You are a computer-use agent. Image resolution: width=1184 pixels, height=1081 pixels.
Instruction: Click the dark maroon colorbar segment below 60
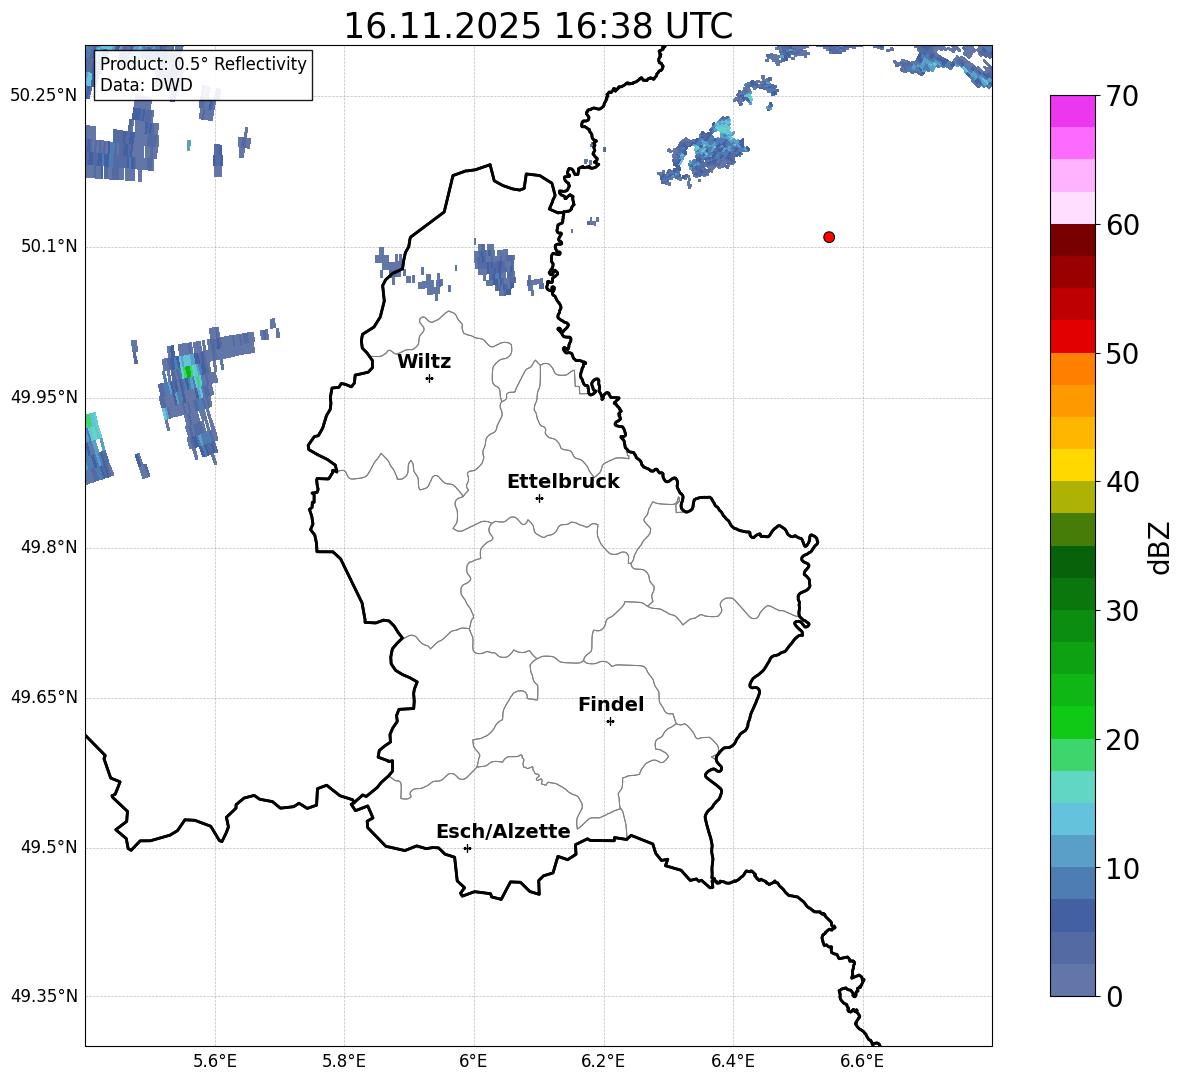[x=1072, y=240]
